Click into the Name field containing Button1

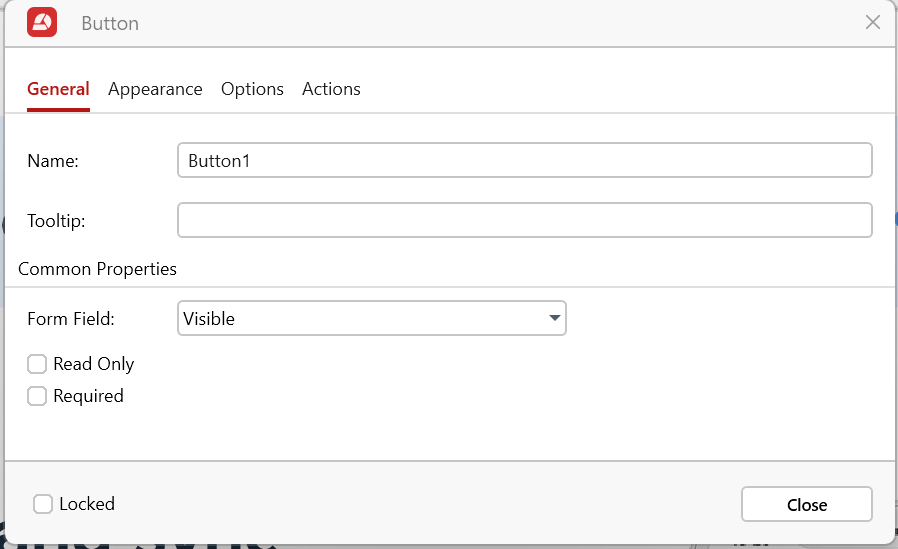(524, 160)
